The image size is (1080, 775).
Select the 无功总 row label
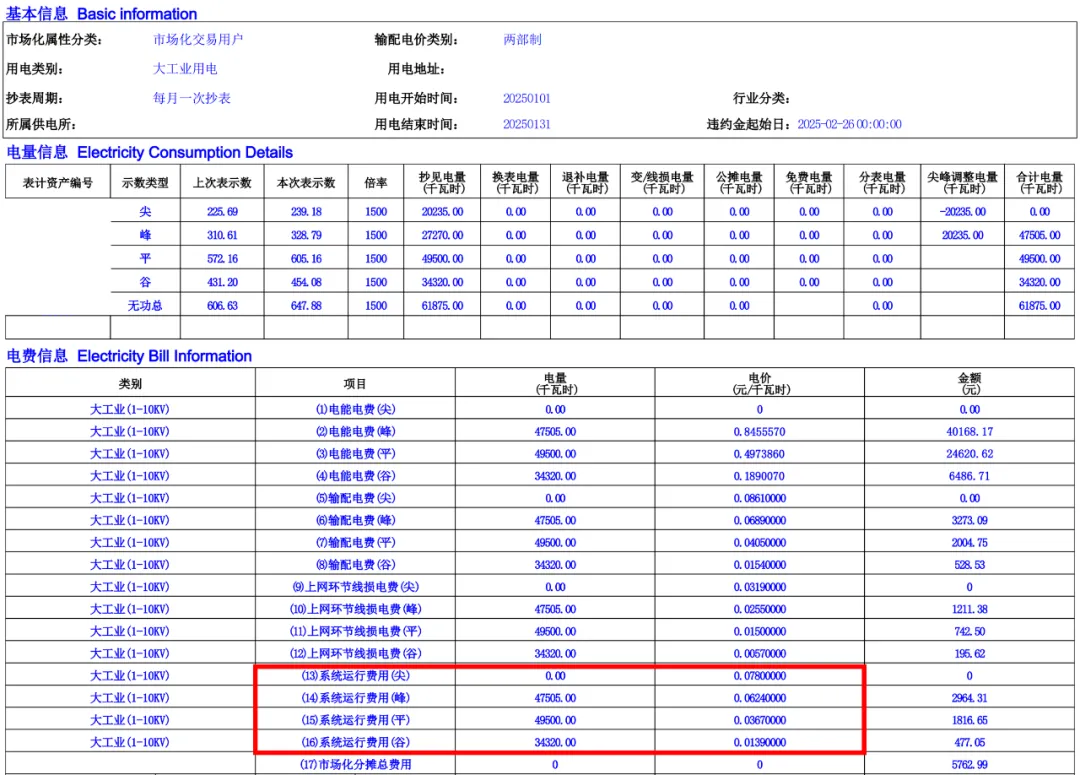[145, 306]
